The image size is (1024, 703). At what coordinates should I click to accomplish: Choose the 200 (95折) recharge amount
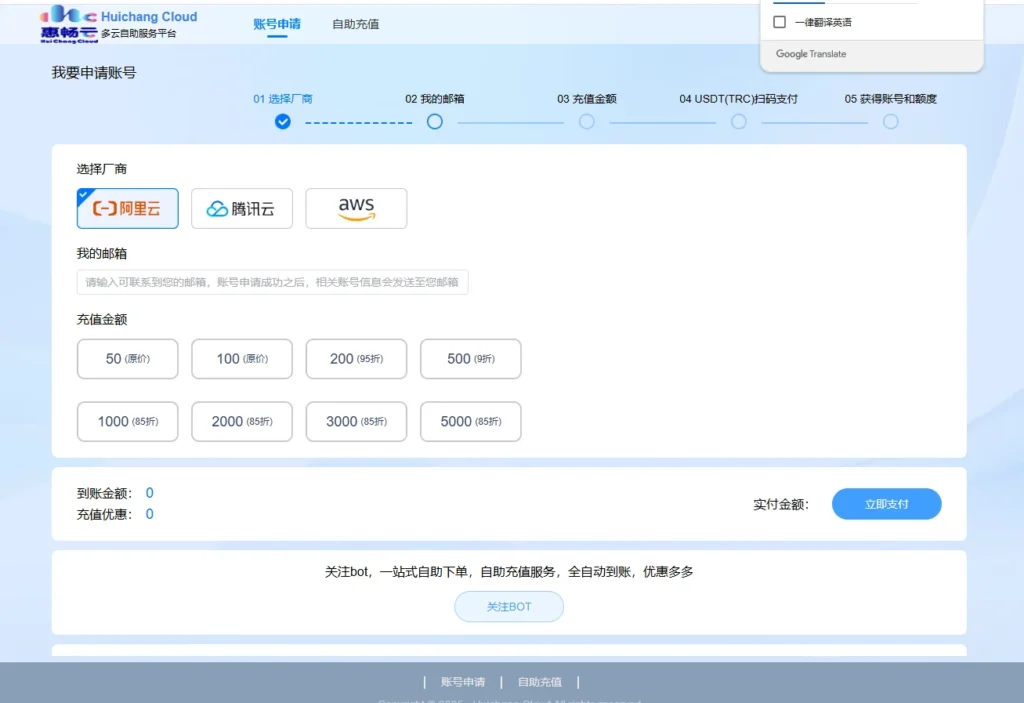(x=356, y=359)
